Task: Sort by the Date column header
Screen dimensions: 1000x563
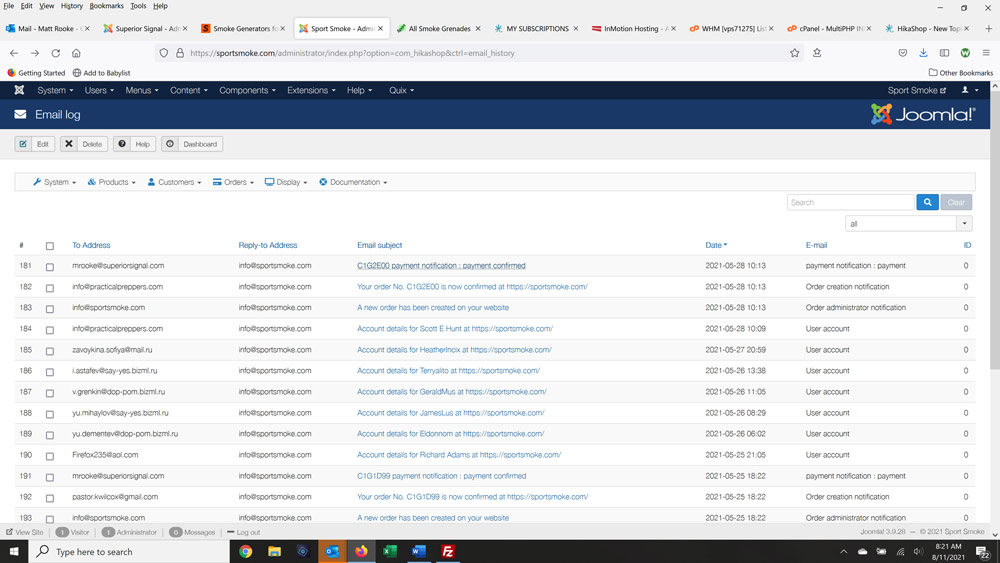Action: point(716,245)
